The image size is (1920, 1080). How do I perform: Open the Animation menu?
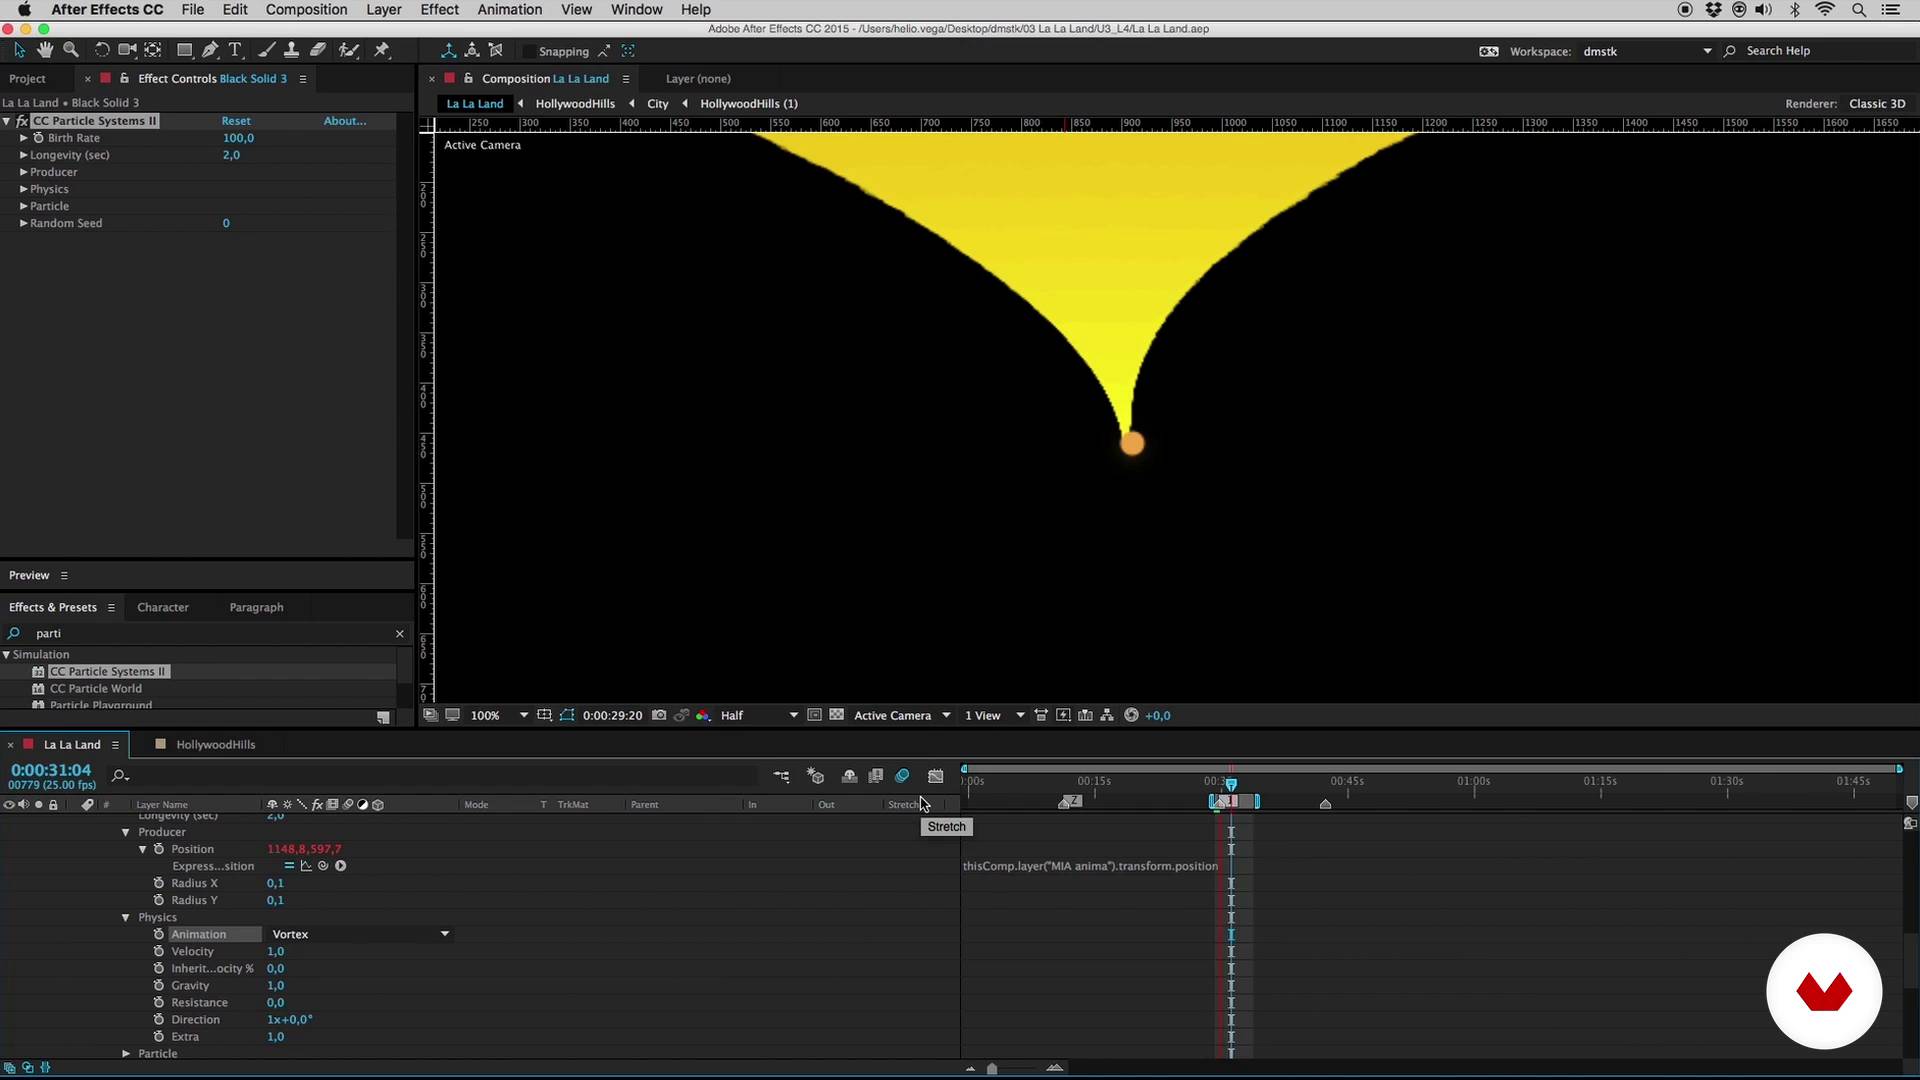[x=509, y=10]
